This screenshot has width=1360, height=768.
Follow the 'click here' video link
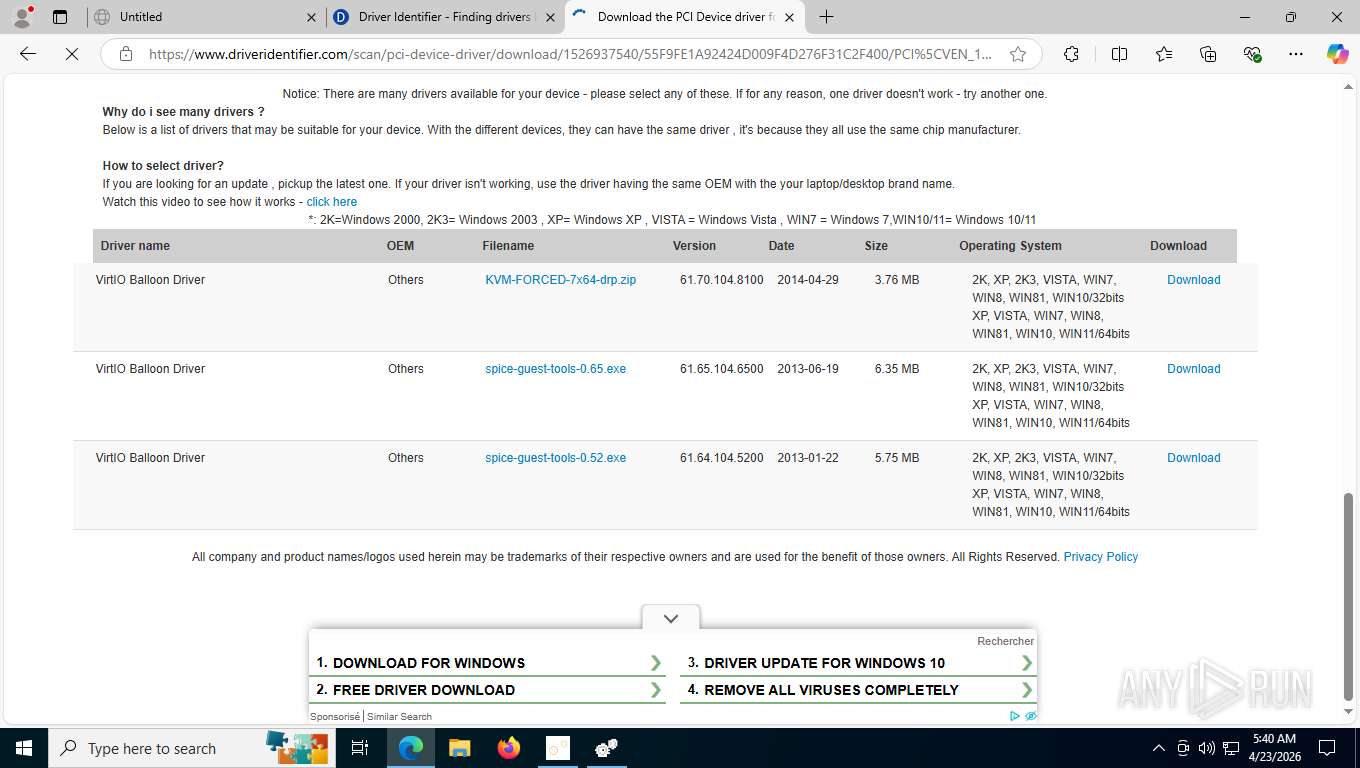pos(331,202)
